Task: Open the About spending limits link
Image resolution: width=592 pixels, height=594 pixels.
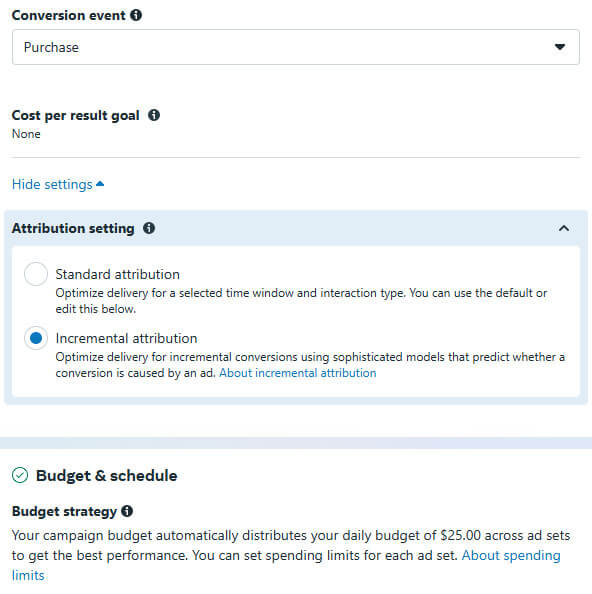Action: [x=511, y=555]
